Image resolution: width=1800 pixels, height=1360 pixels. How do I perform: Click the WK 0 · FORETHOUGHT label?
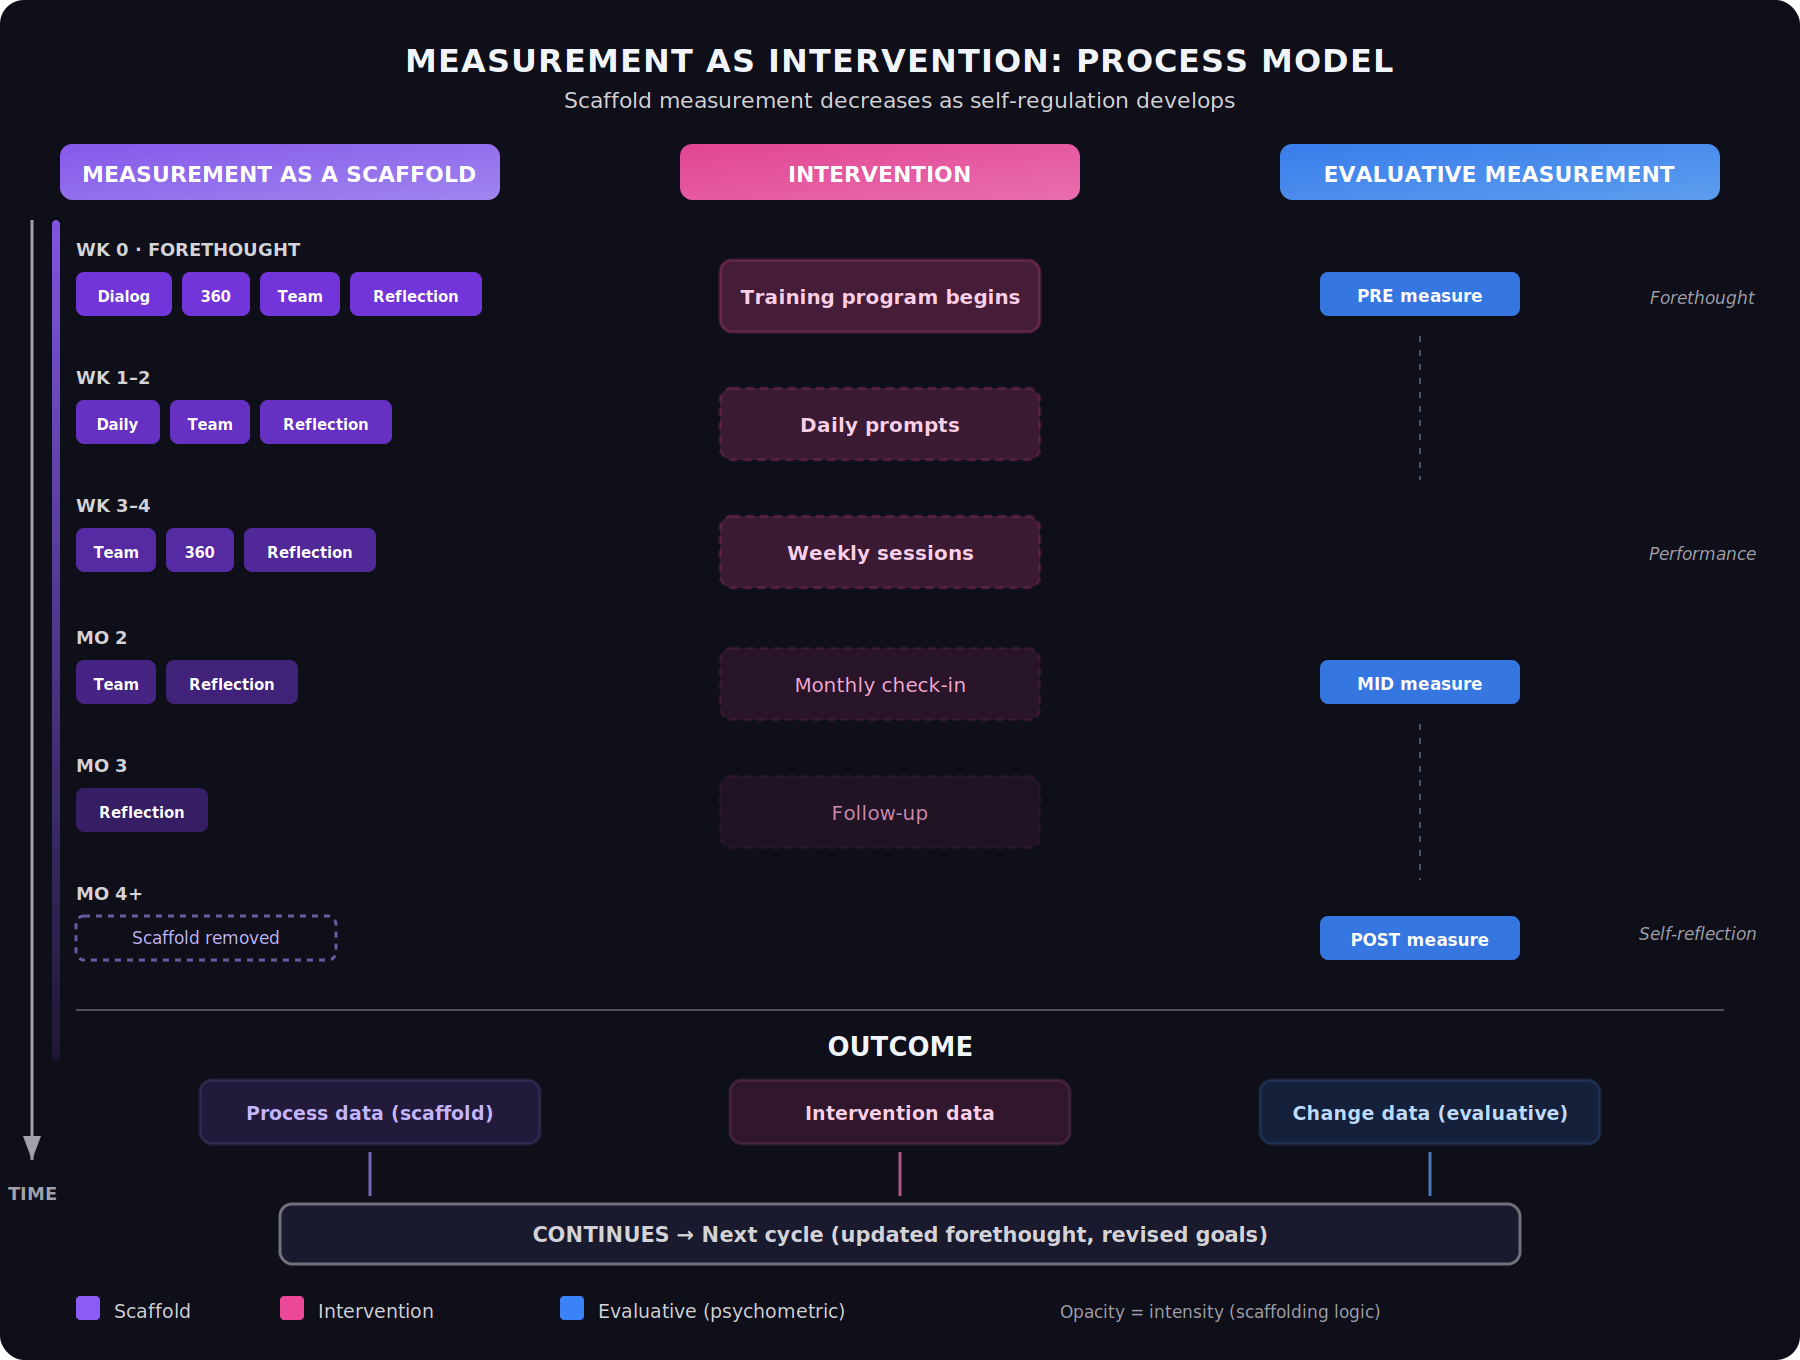pyautogui.click(x=188, y=249)
